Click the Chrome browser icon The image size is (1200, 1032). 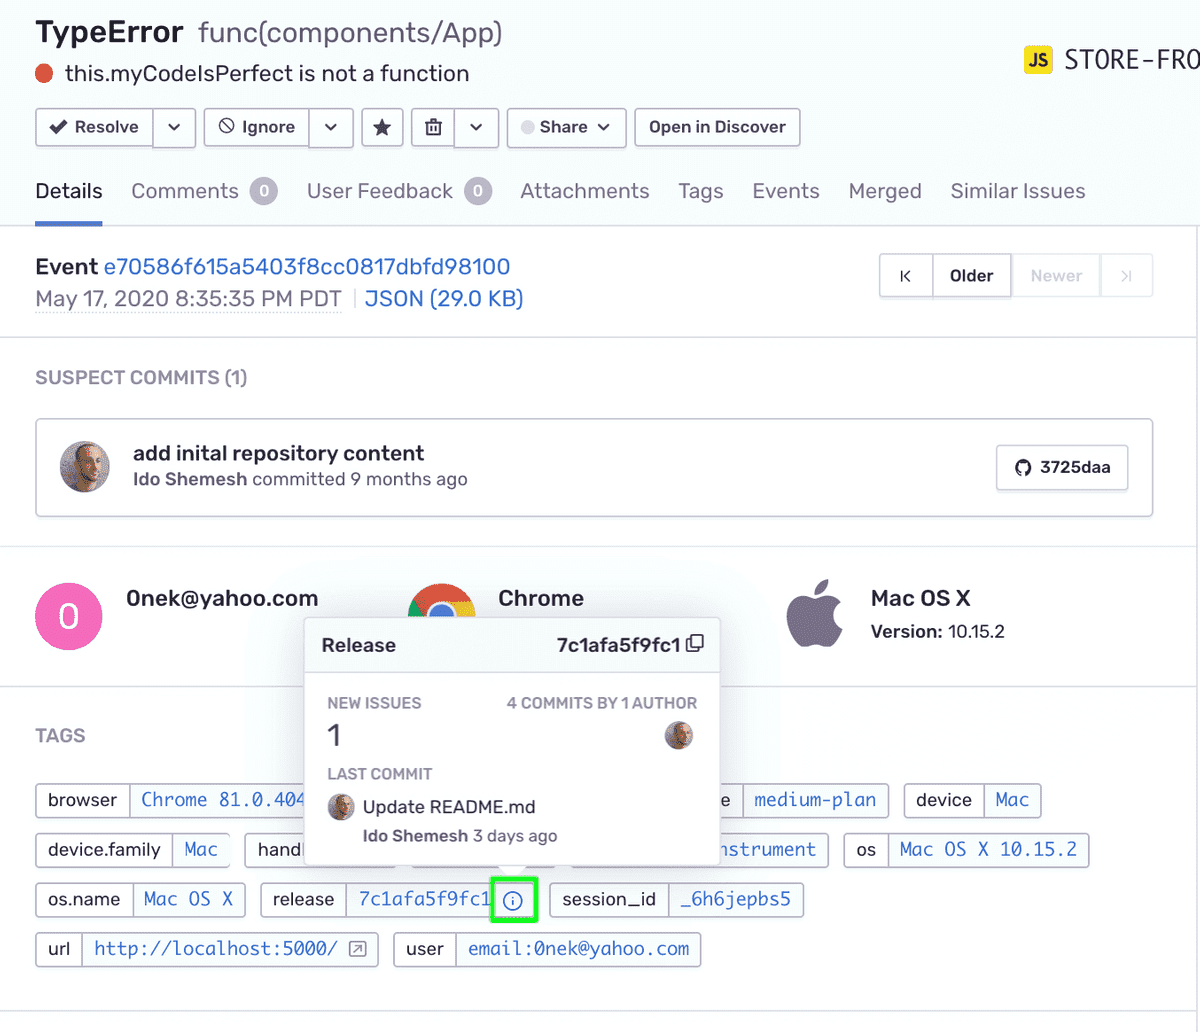441,601
